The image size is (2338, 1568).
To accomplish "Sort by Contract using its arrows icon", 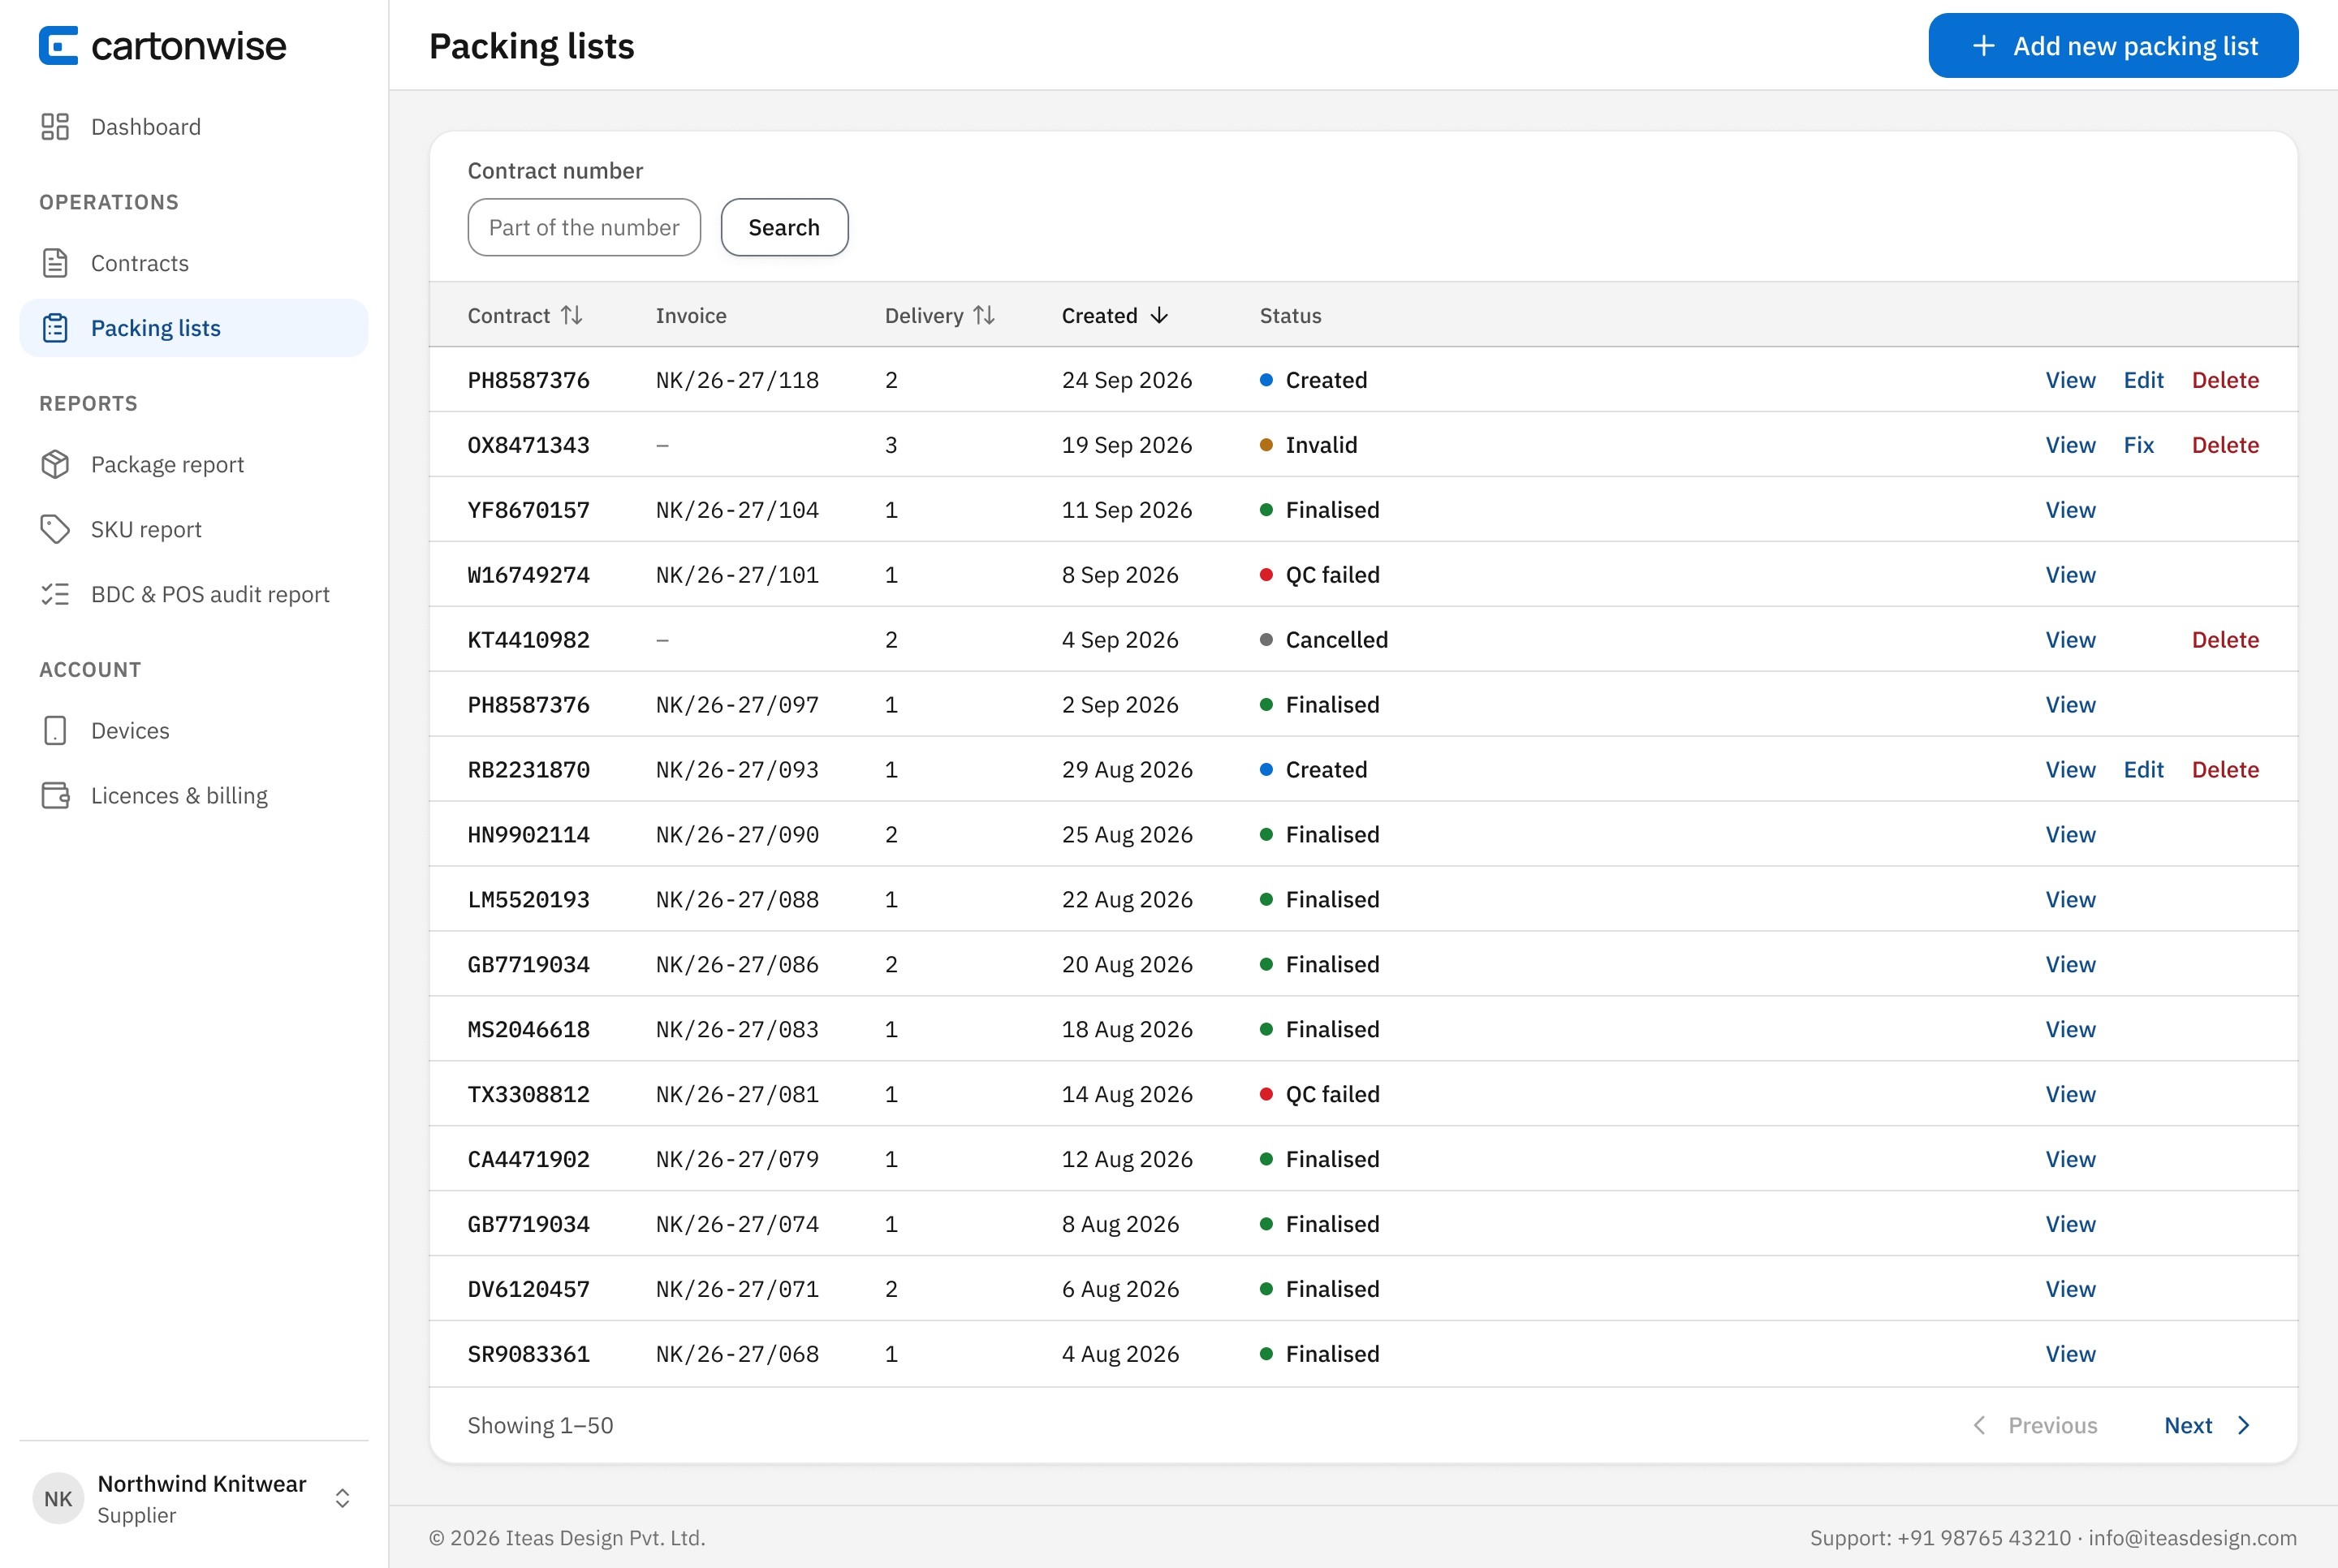I will [572, 315].
